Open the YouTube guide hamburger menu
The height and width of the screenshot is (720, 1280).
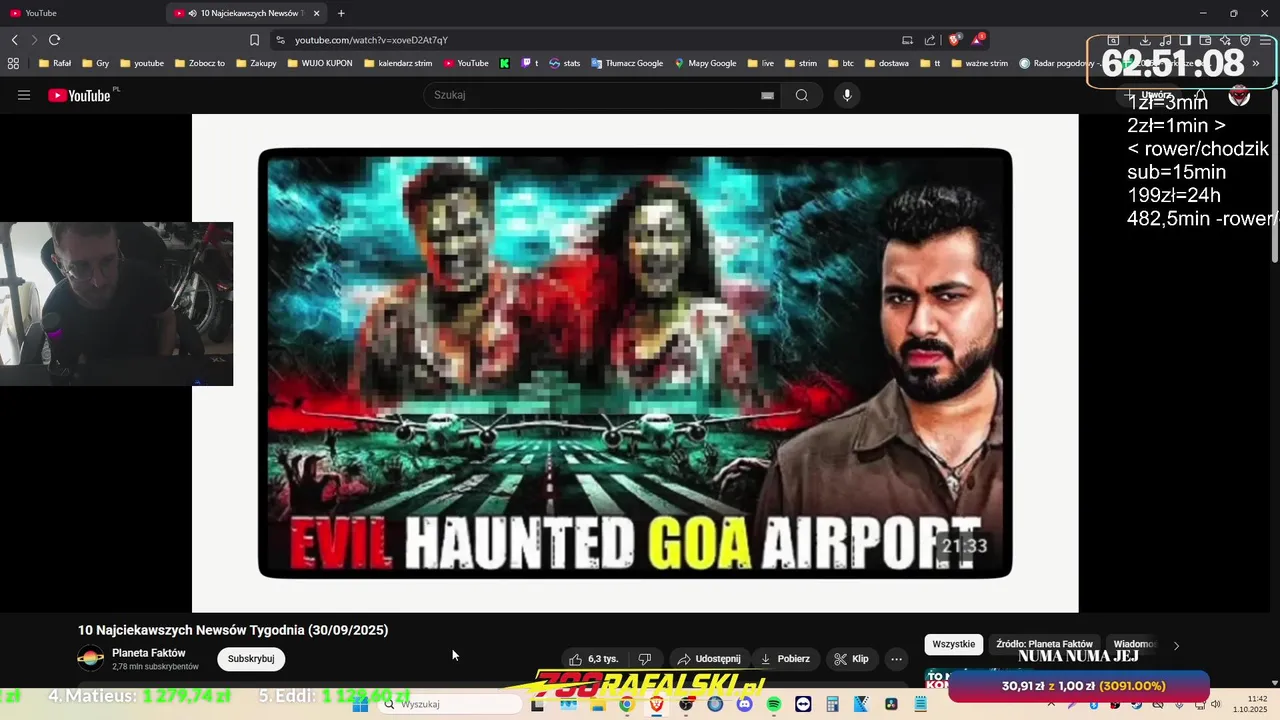tap(24, 95)
